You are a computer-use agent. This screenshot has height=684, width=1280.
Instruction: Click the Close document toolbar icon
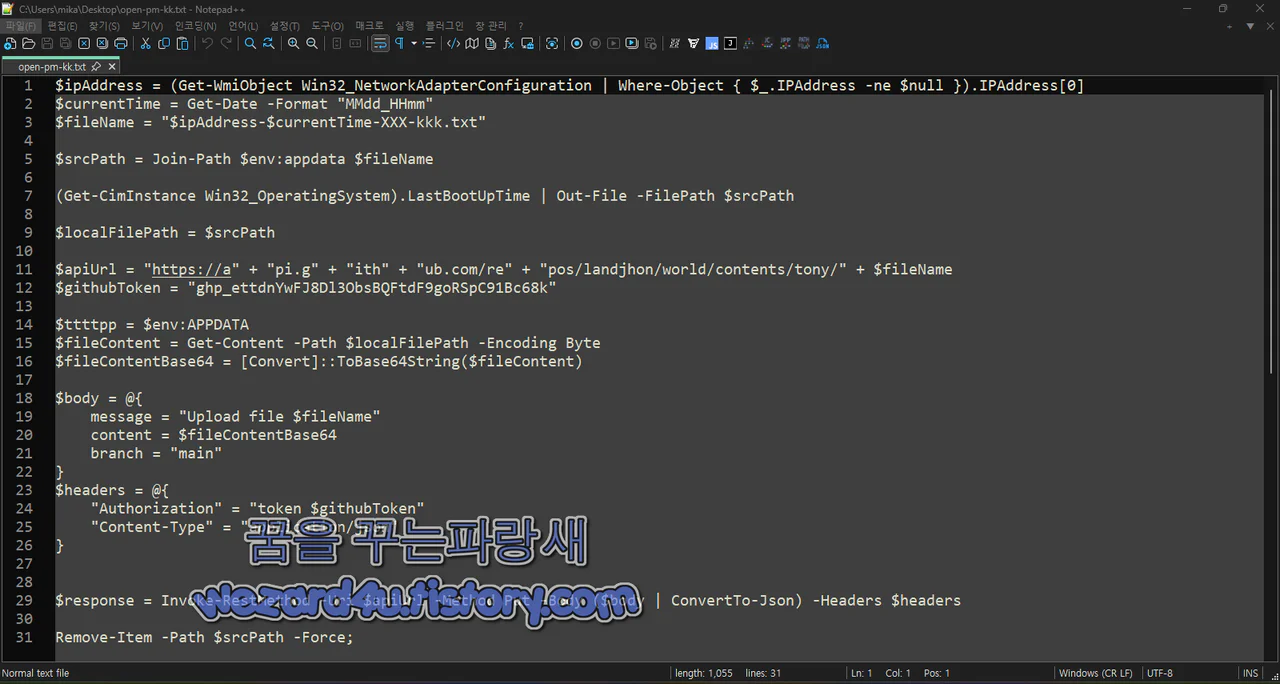click(x=84, y=44)
